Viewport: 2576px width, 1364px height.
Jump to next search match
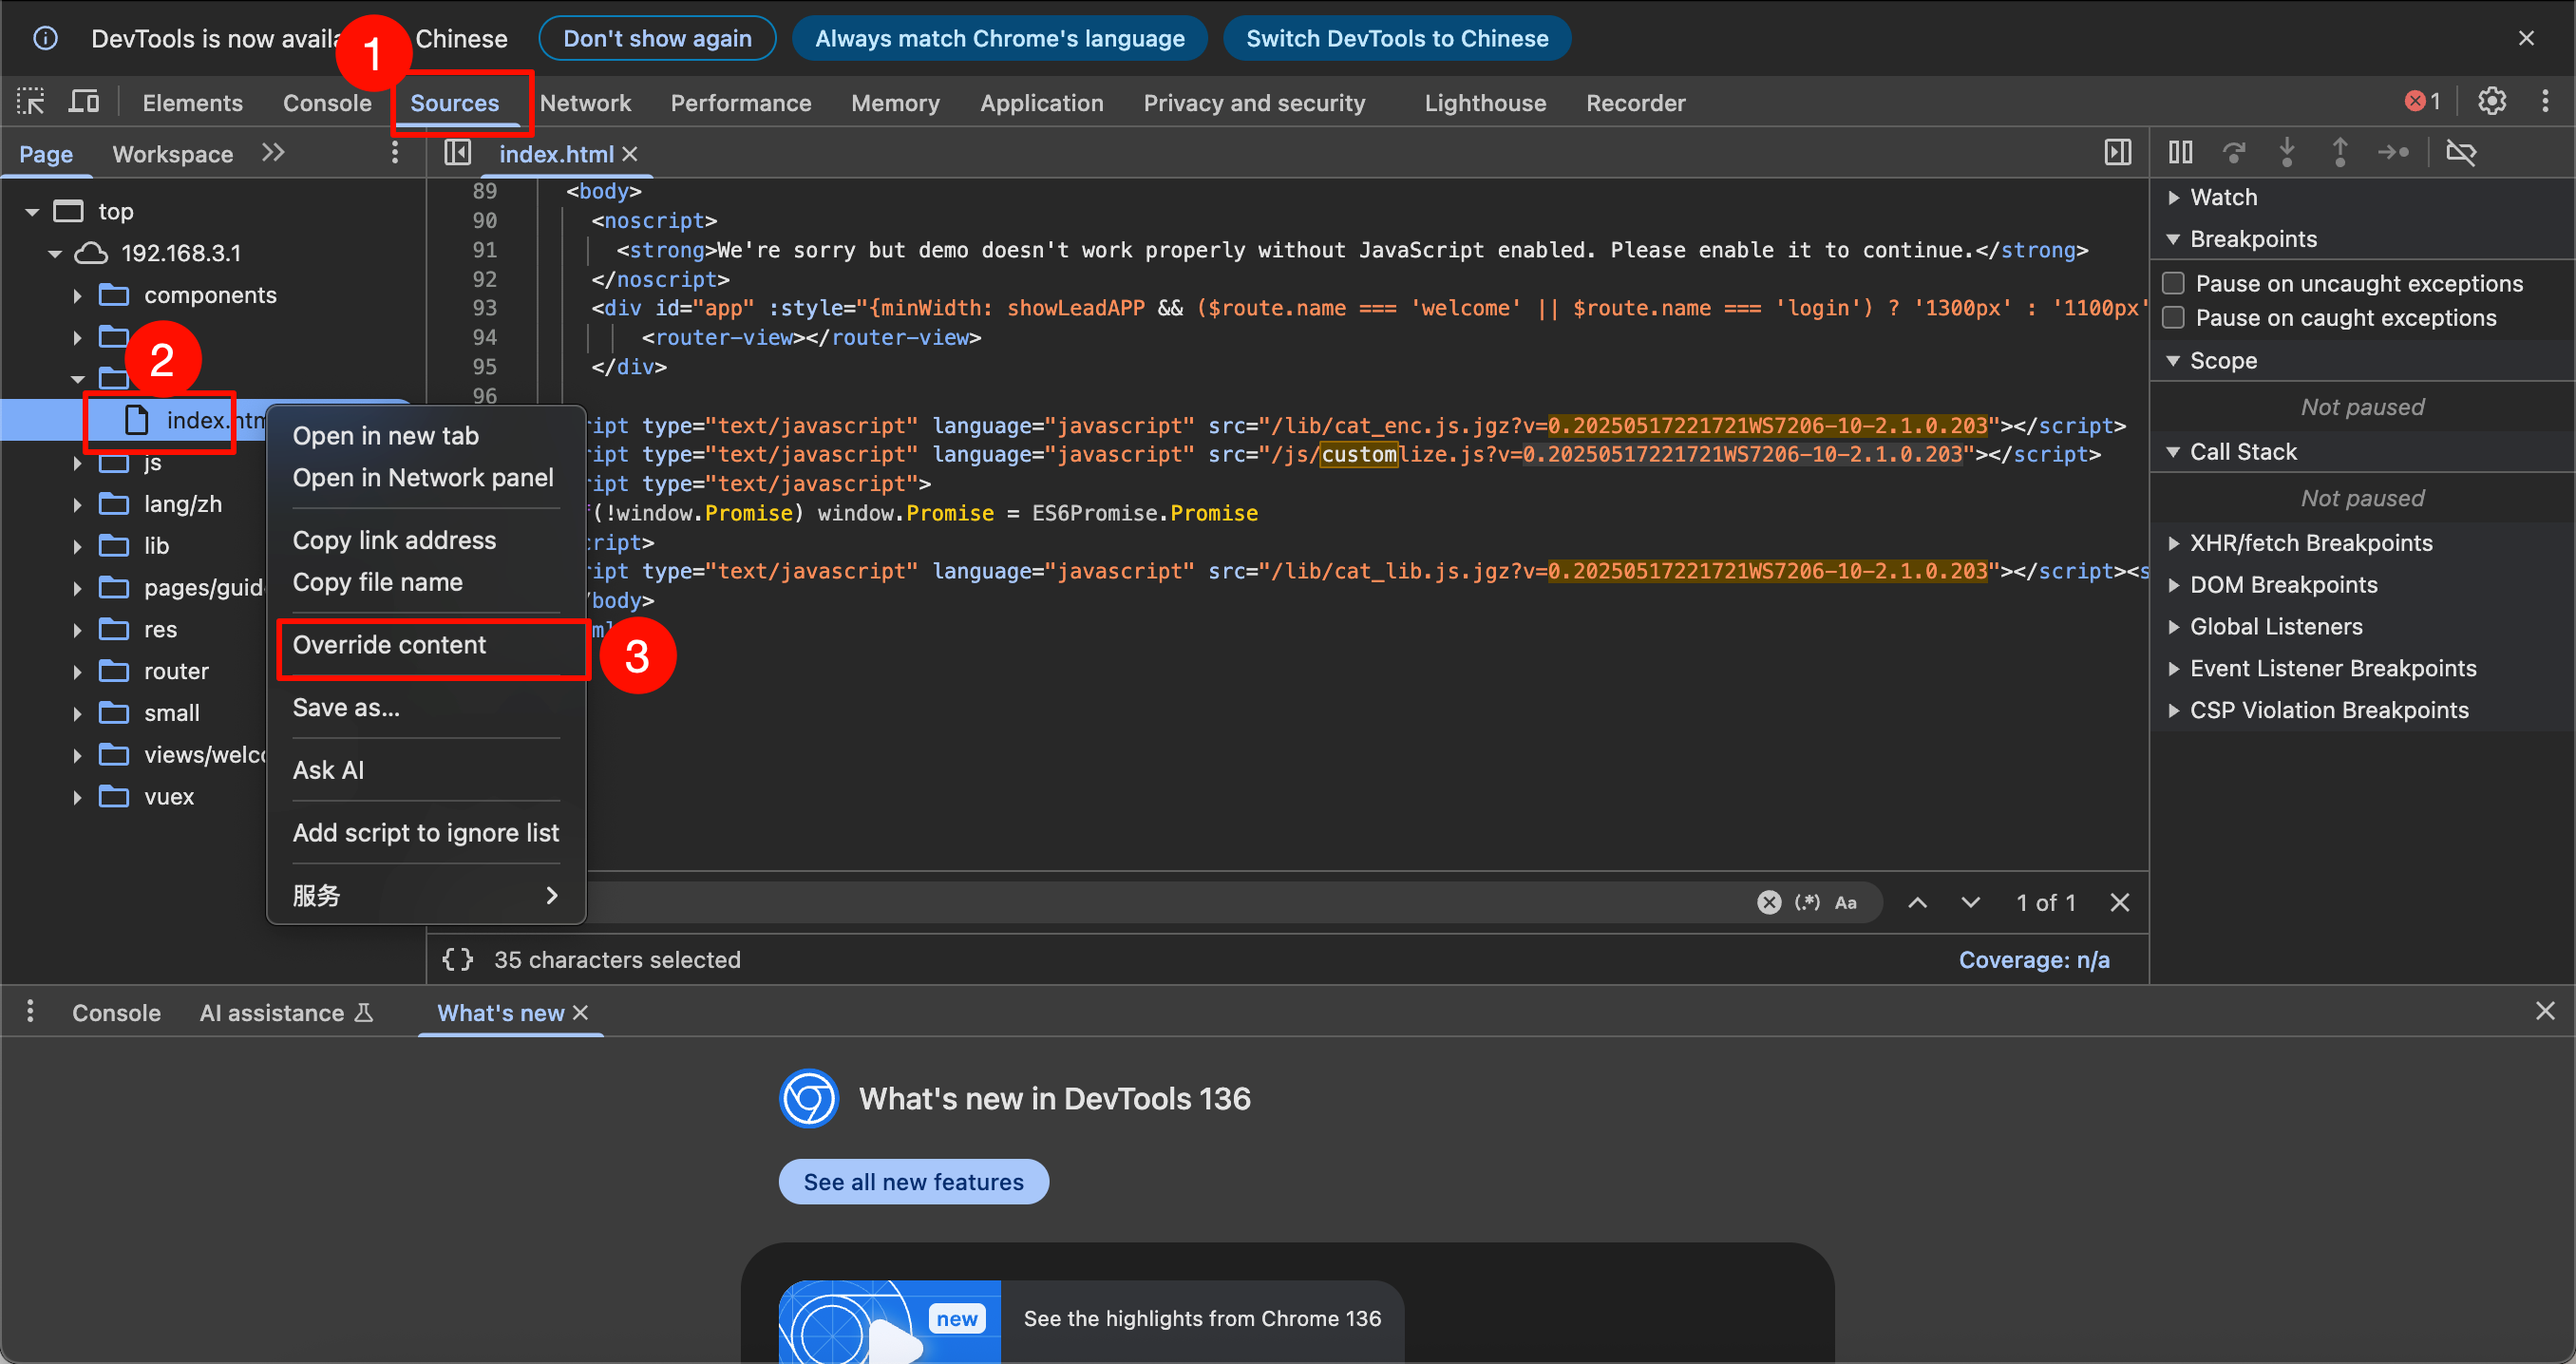(x=1970, y=902)
